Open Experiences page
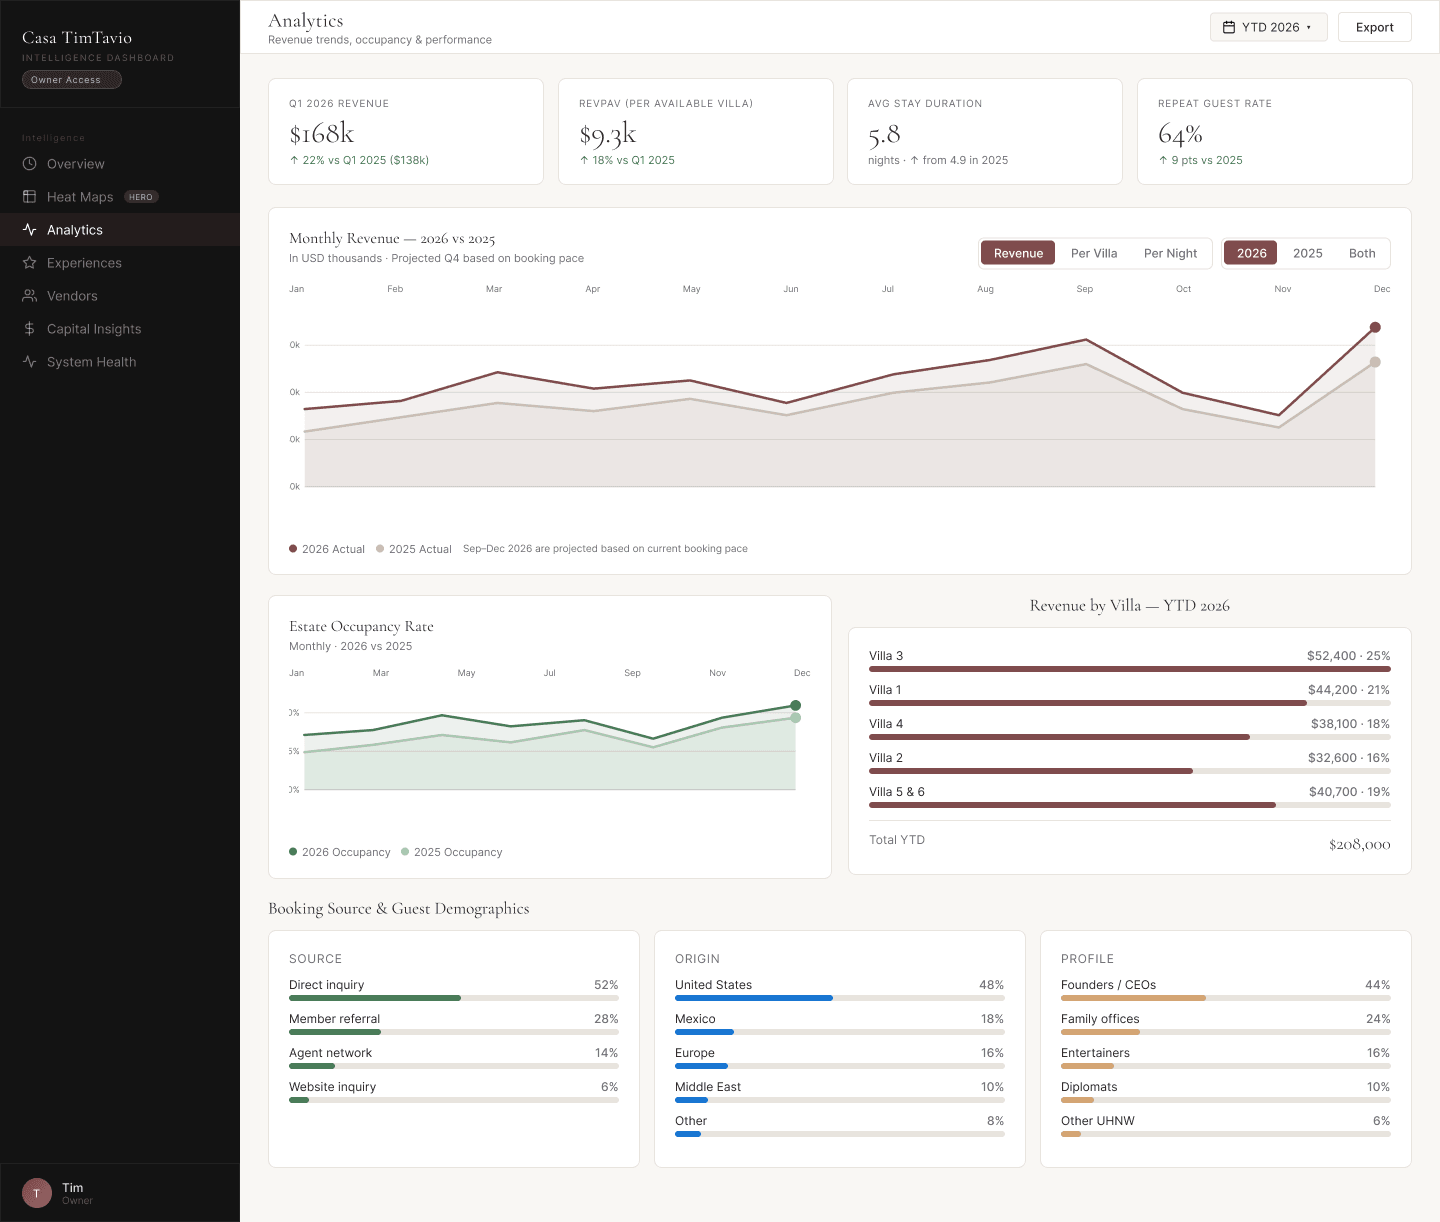1440x1222 pixels. [x=120, y=263]
